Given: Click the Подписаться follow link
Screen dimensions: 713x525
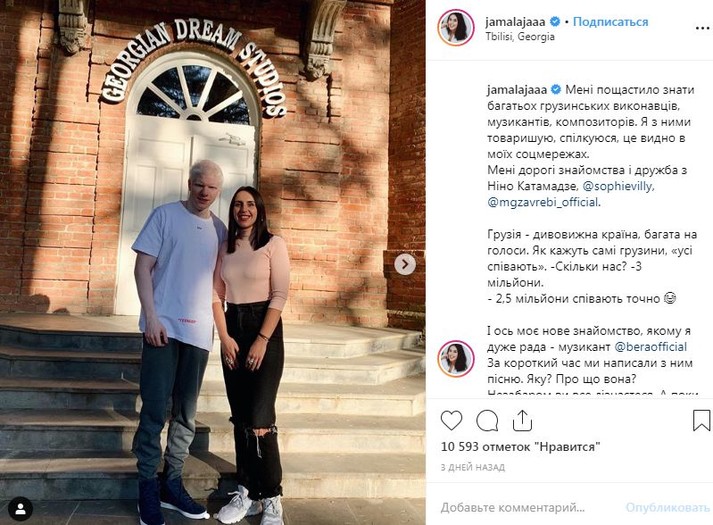Looking at the screenshot, I should click(x=610, y=21).
